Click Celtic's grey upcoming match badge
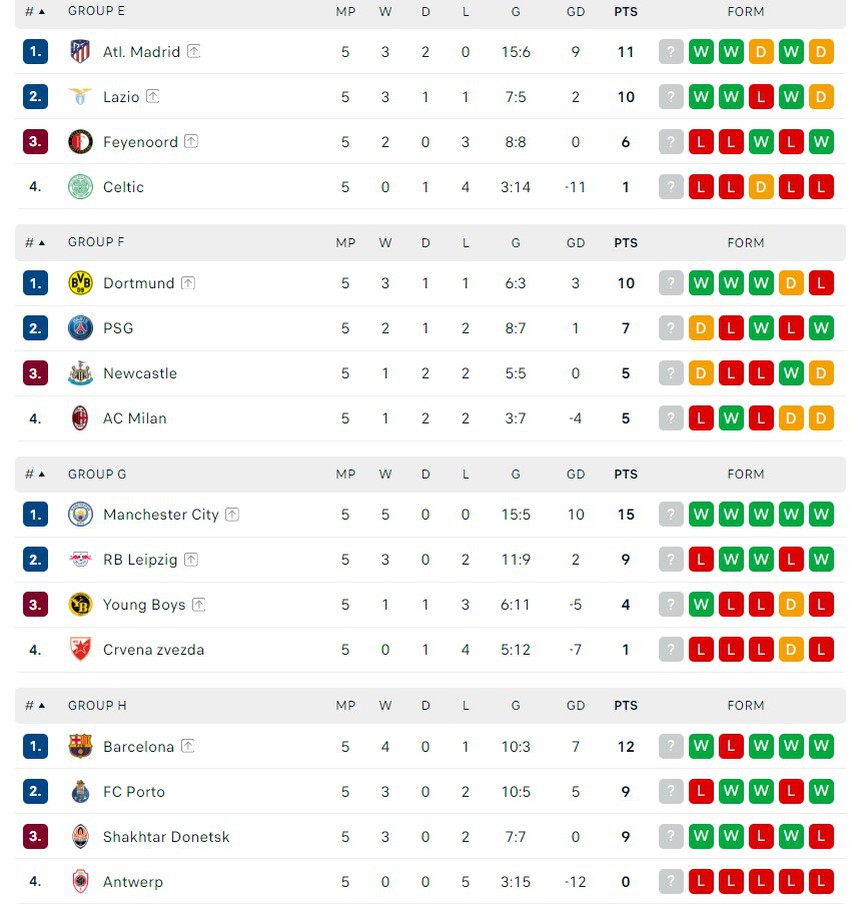This screenshot has height=910, width=860. pos(671,187)
